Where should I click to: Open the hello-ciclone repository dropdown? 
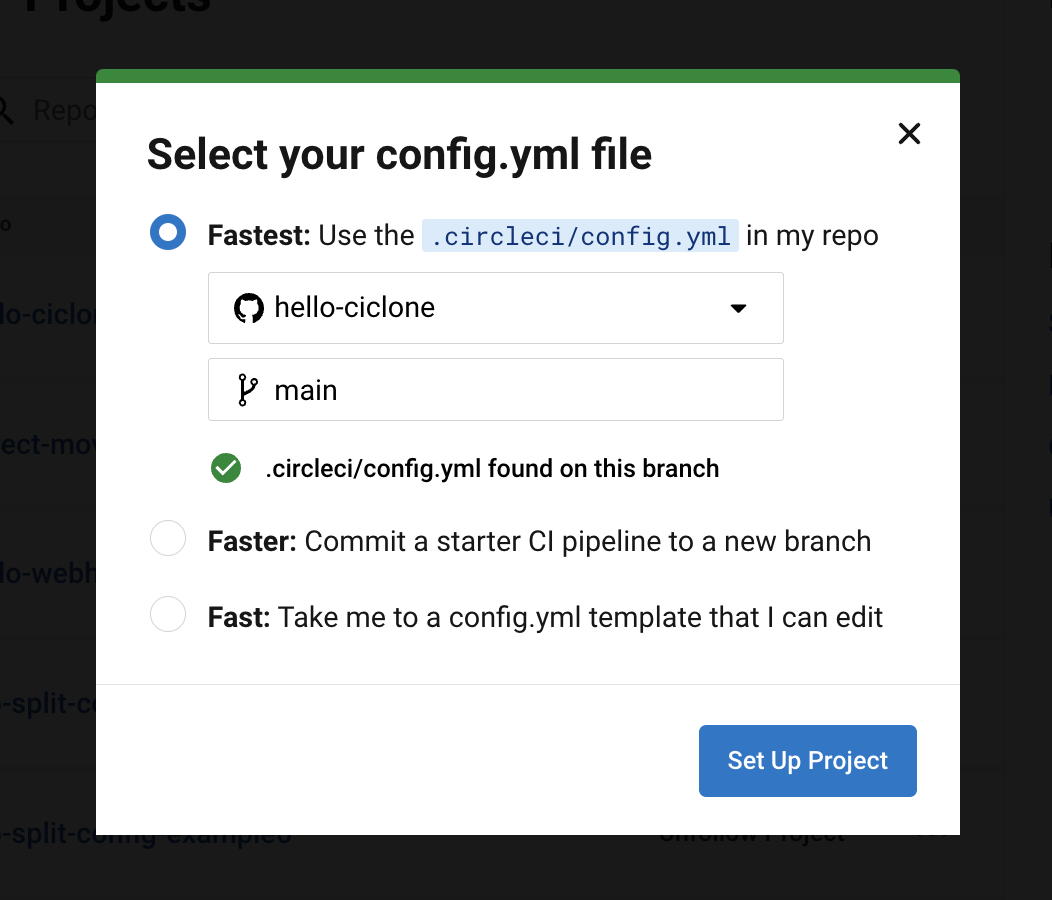click(x=496, y=308)
